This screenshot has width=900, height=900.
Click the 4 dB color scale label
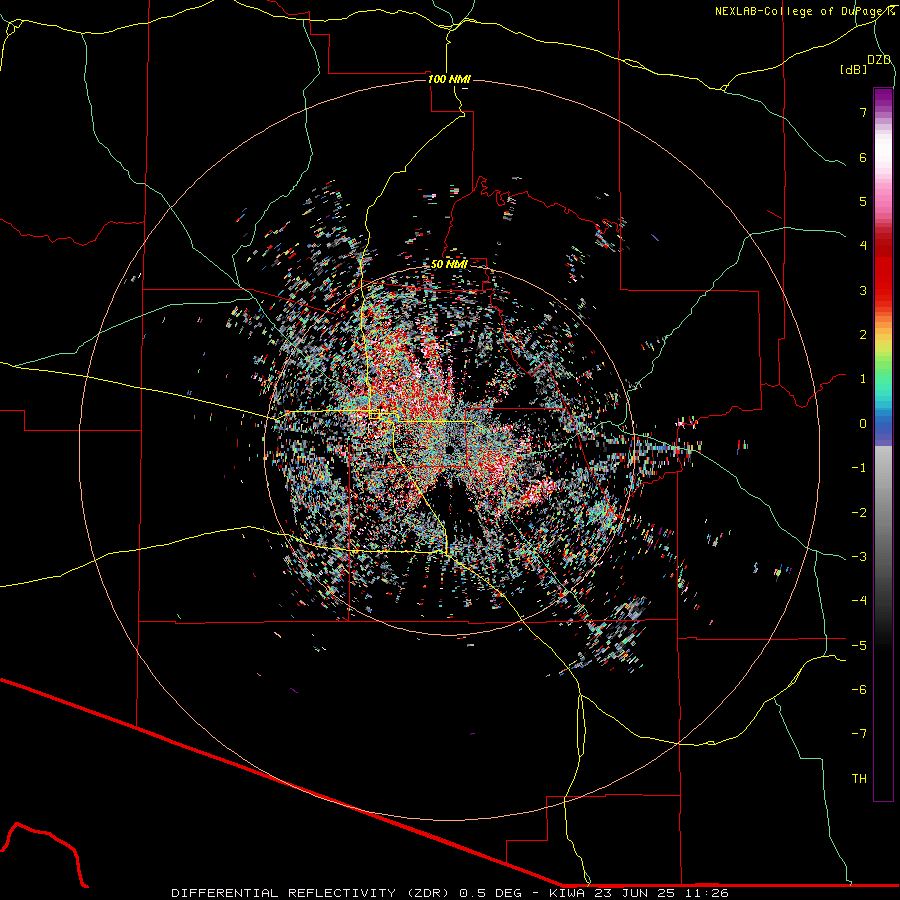[863, 246]
